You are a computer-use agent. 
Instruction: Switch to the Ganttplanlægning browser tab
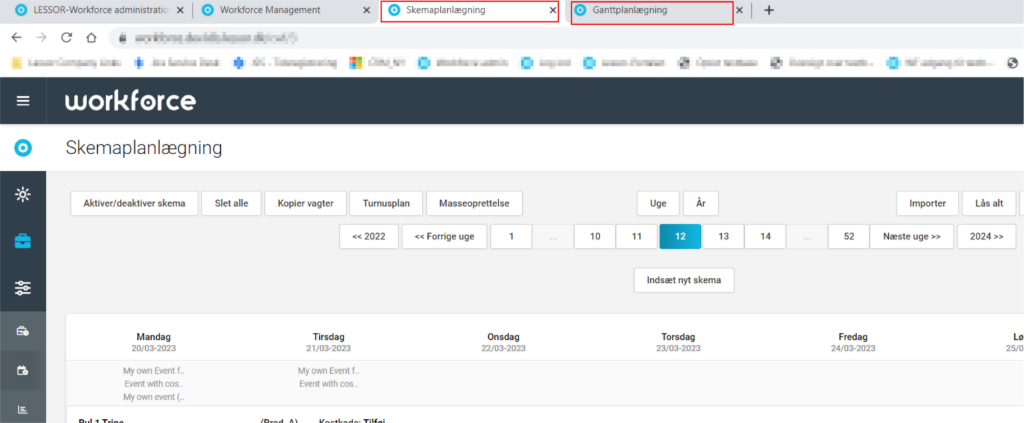pos(651,10)
